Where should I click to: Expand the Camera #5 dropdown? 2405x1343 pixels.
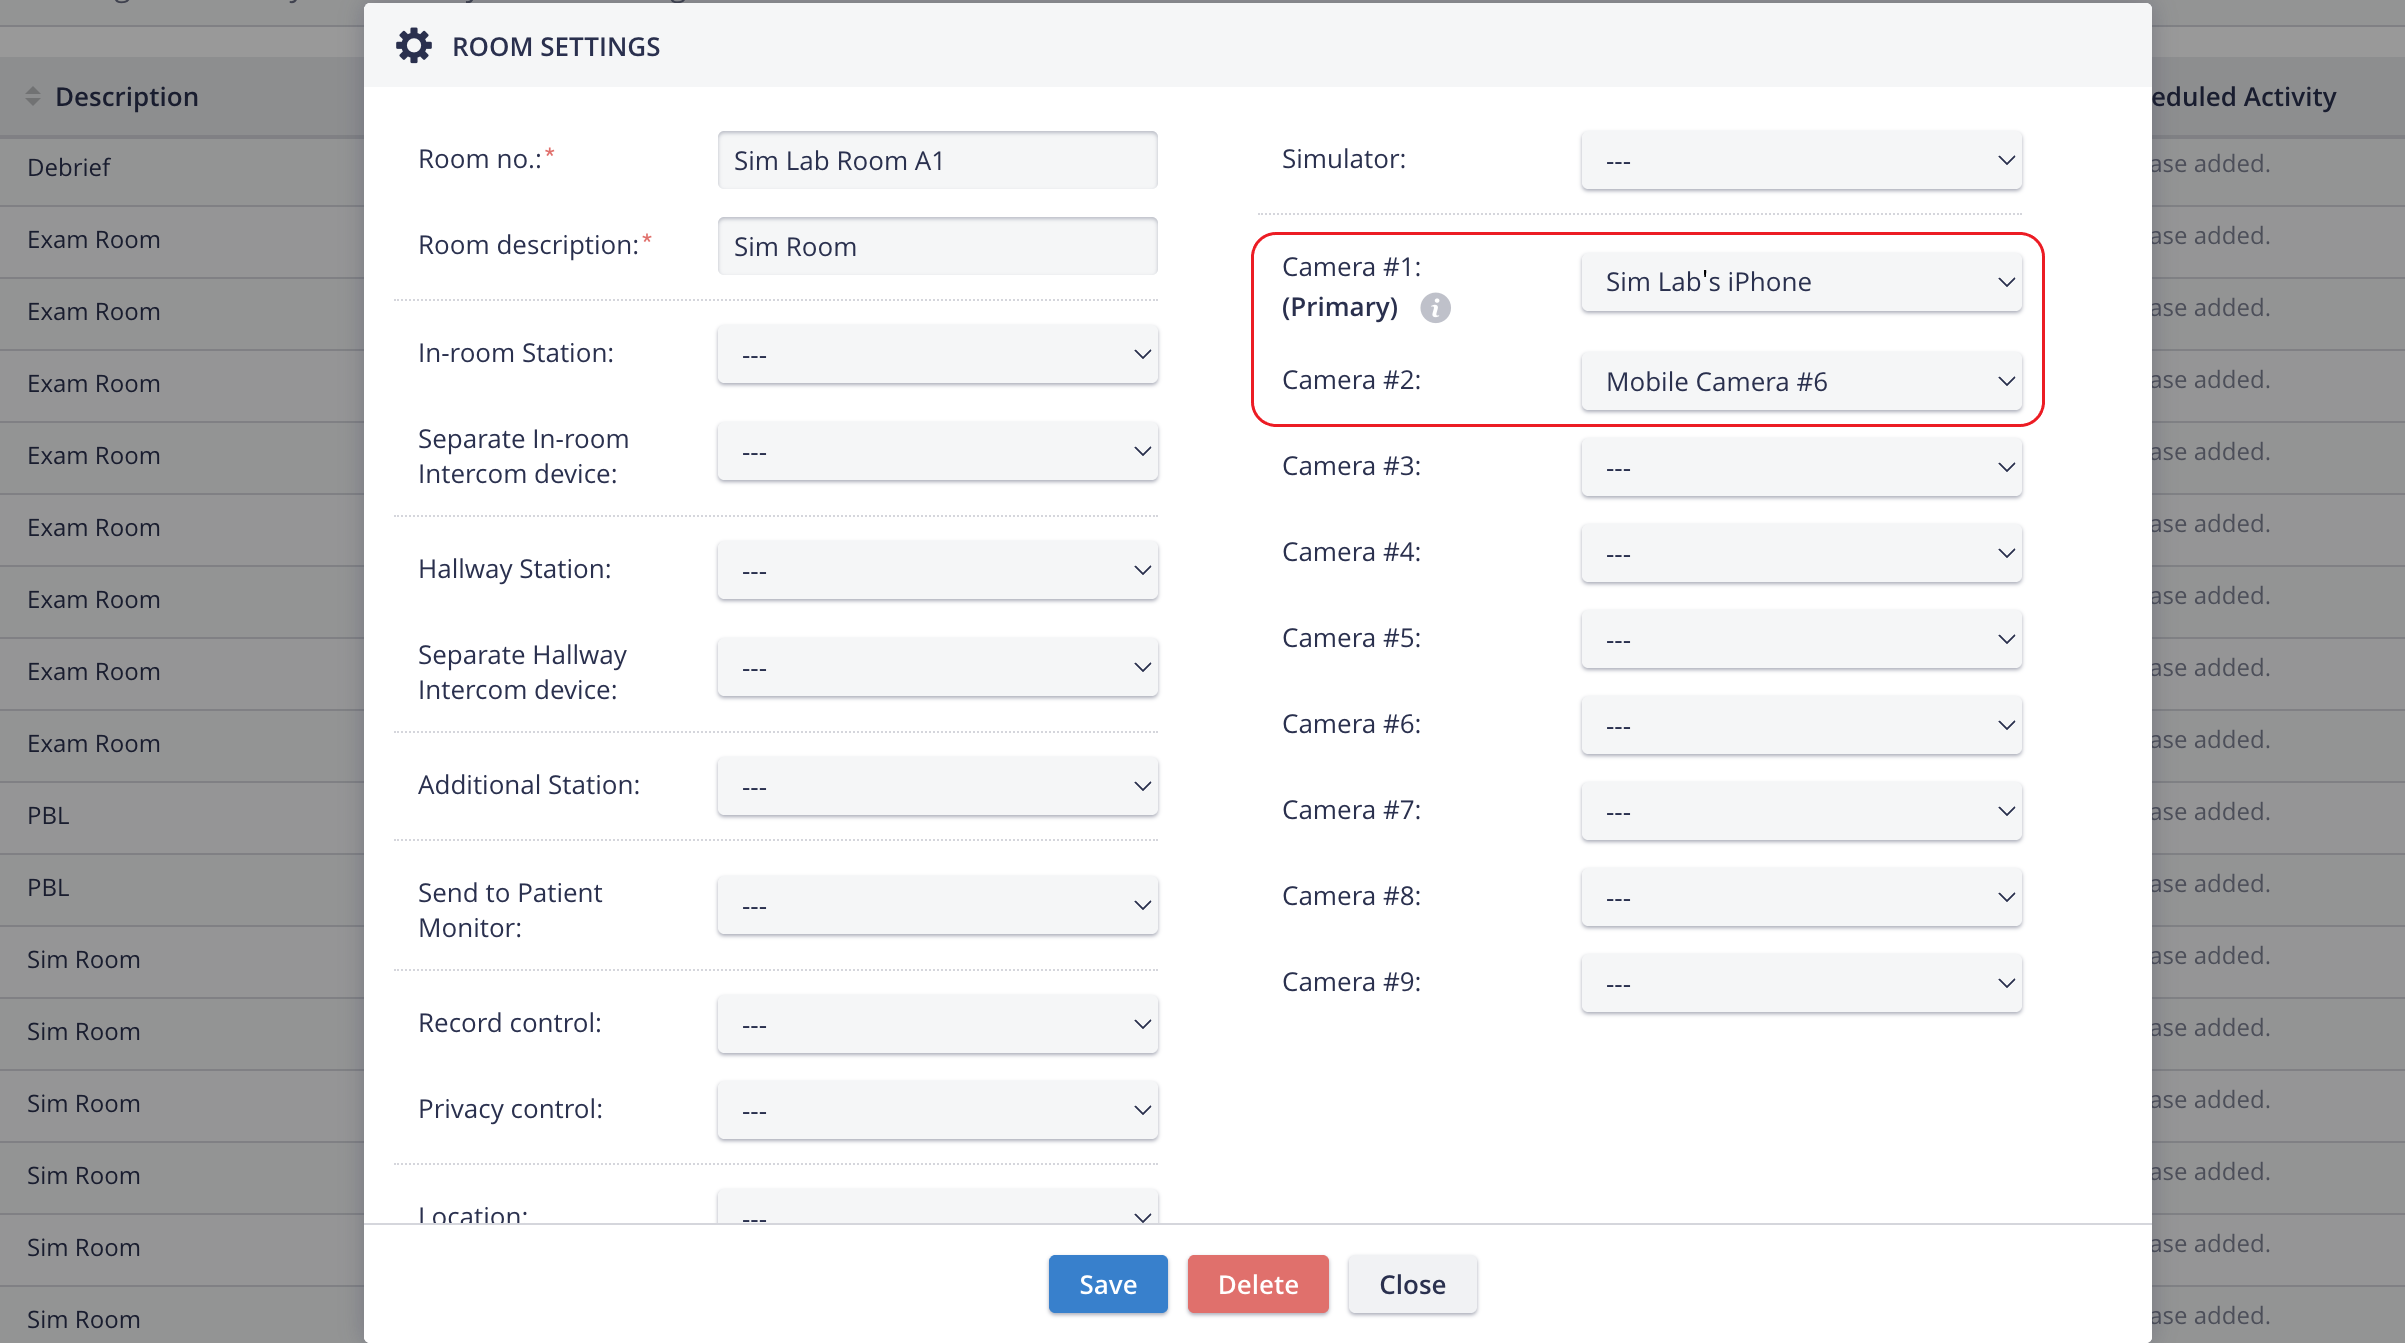tap(1801, 639)
